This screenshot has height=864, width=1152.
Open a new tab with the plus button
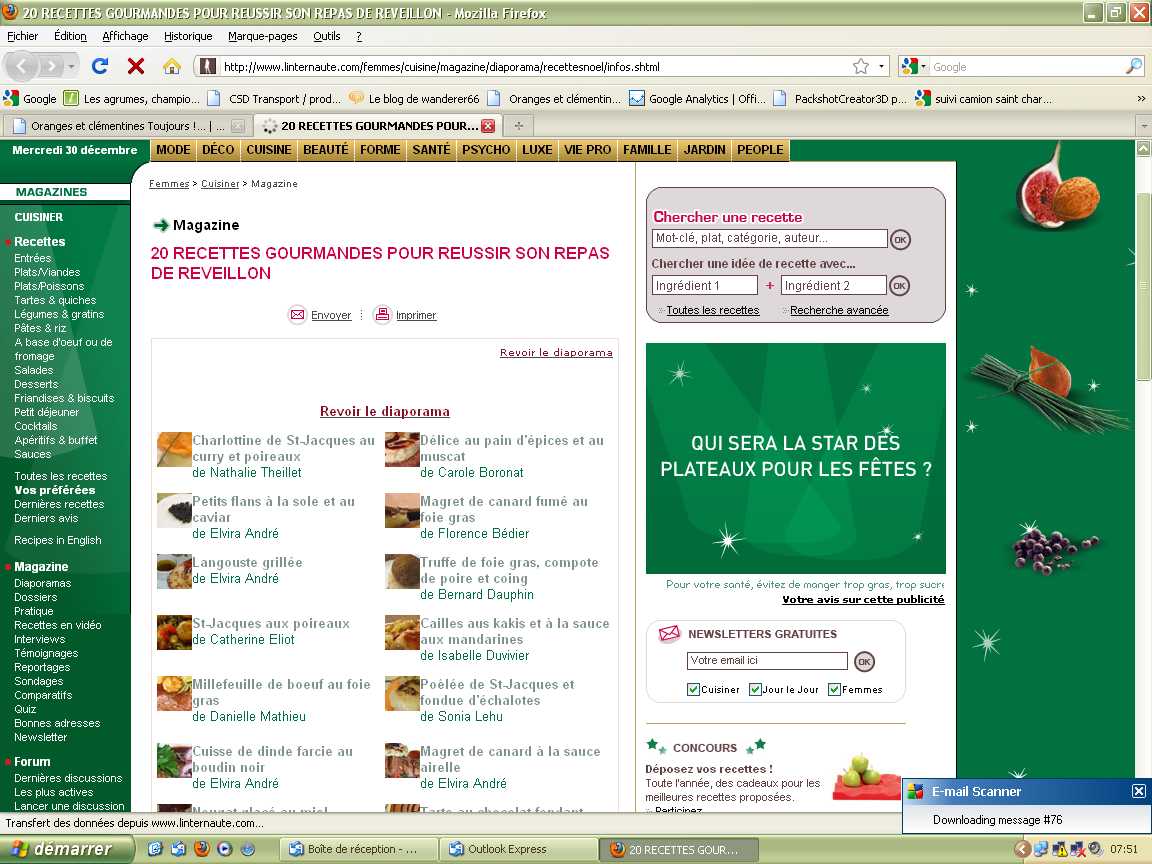519,126
